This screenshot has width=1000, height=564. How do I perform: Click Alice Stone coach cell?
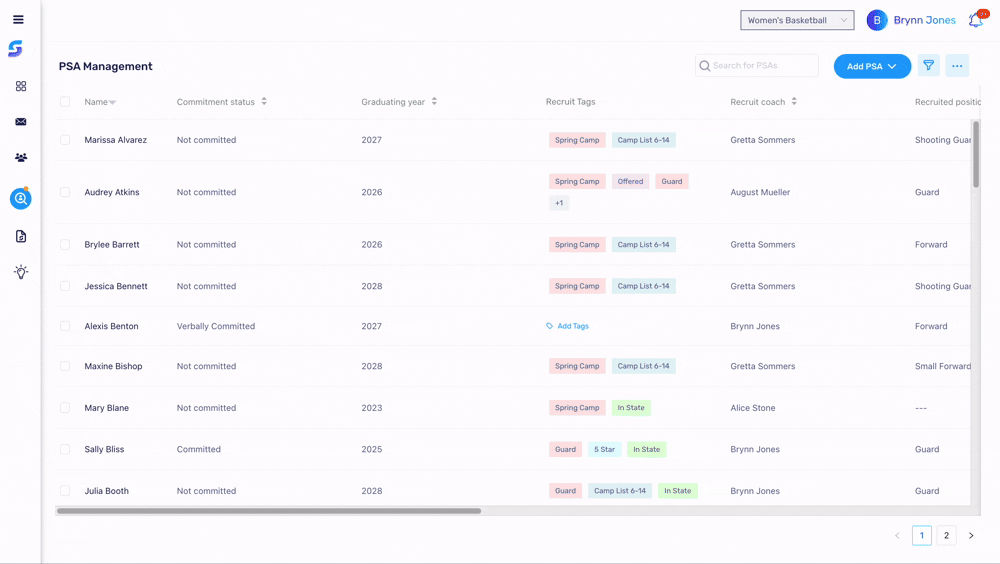753,408
